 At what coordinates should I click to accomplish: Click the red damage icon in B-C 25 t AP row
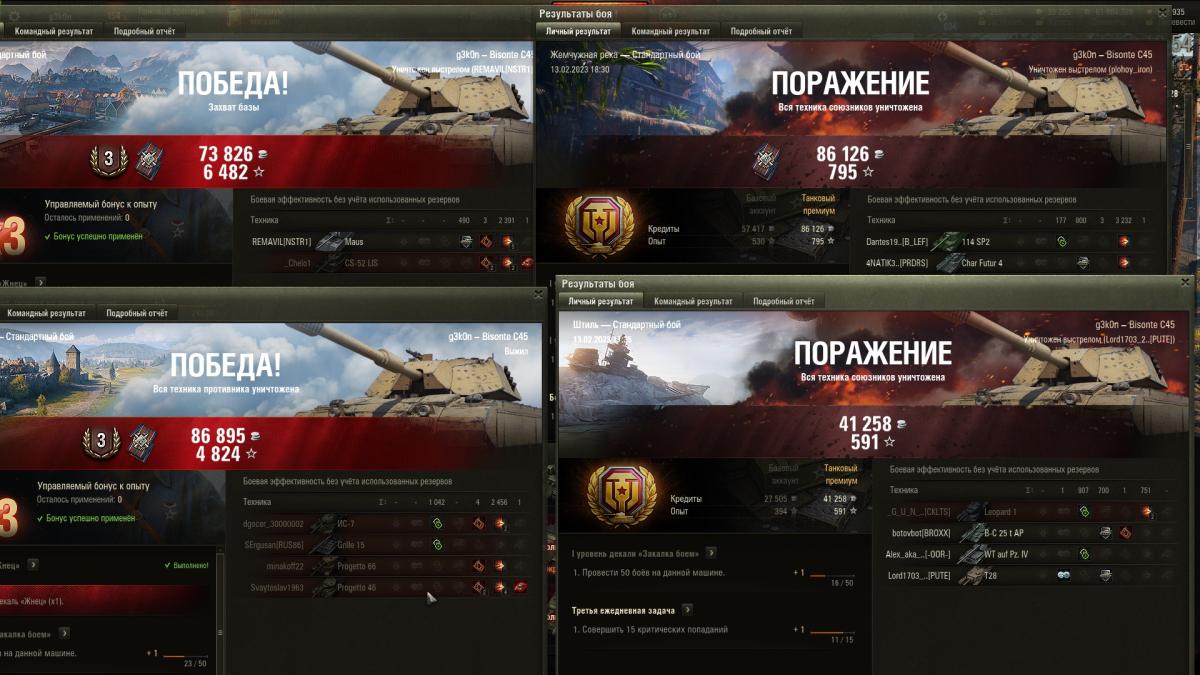[1126, 533]
